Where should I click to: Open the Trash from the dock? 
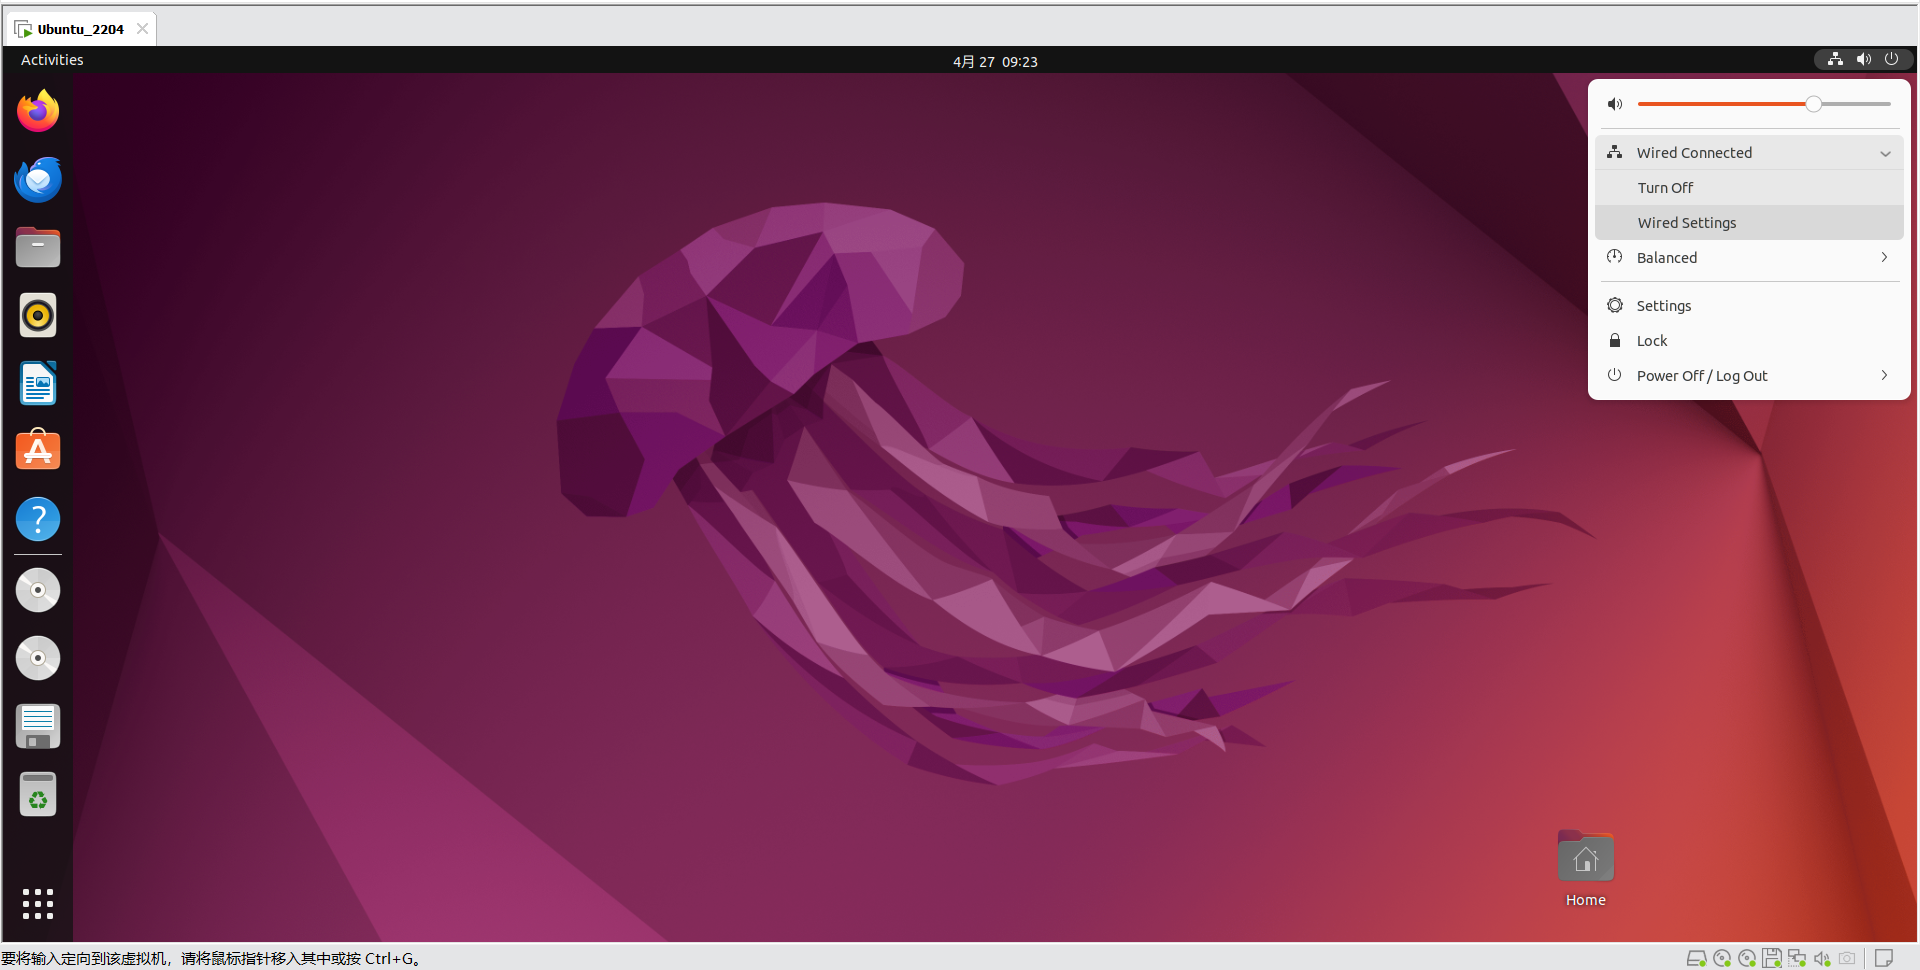pyautogui.click(x=38, y=795)
